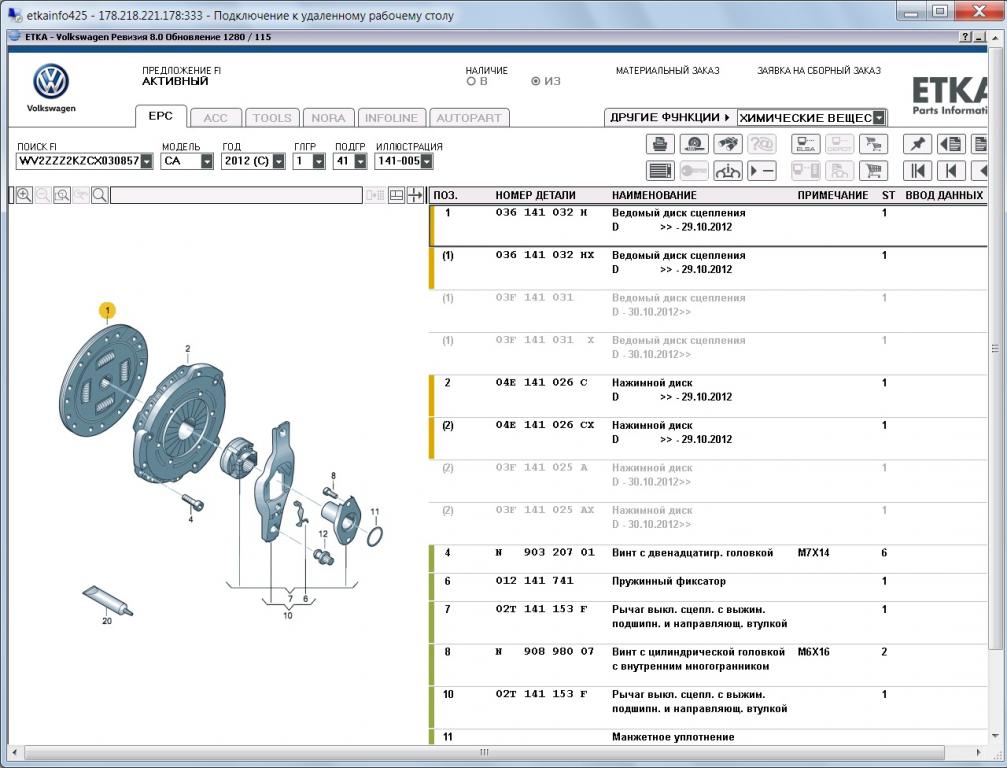This screenshot has height=768, width=1007.
Task: Click the illustration search input field
Action: pos(236,195)
